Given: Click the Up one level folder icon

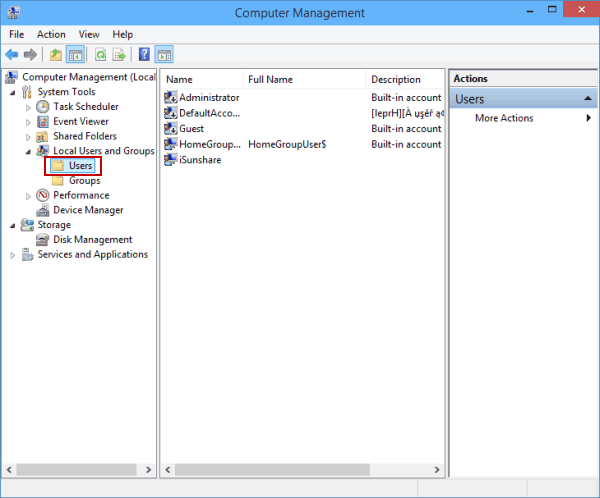Looking at the screenshot, I should (56, 55).
